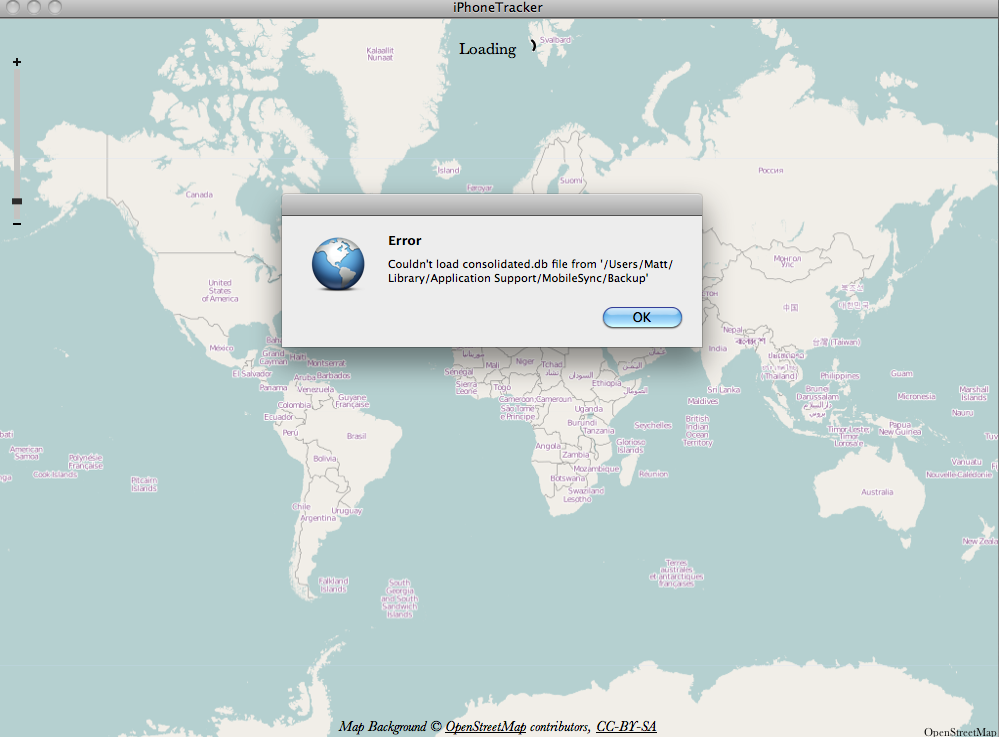The width and height of the screenshot is (999, 737).
Task: Click the Pitcairn Islands label
Action: [144, 484]
